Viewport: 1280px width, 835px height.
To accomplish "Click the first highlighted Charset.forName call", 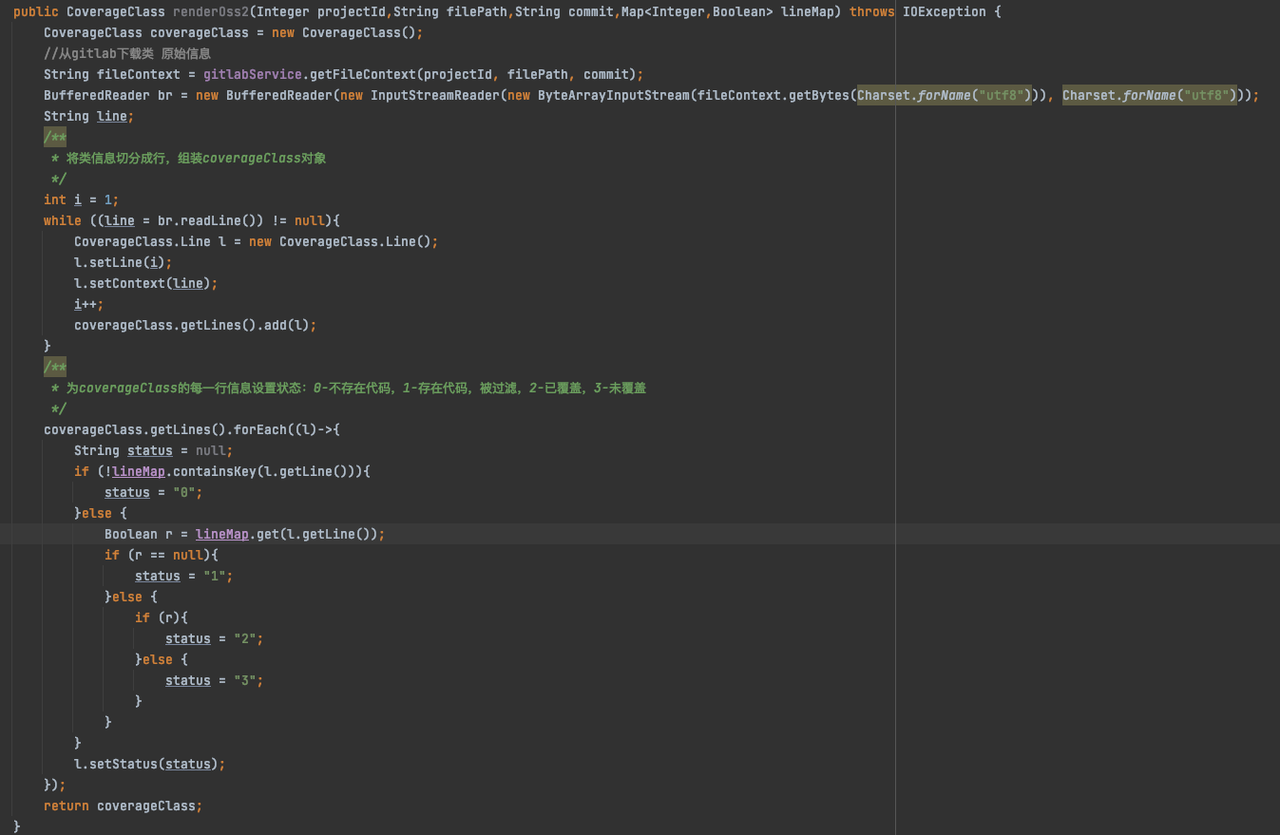I will tap(944, 95).
